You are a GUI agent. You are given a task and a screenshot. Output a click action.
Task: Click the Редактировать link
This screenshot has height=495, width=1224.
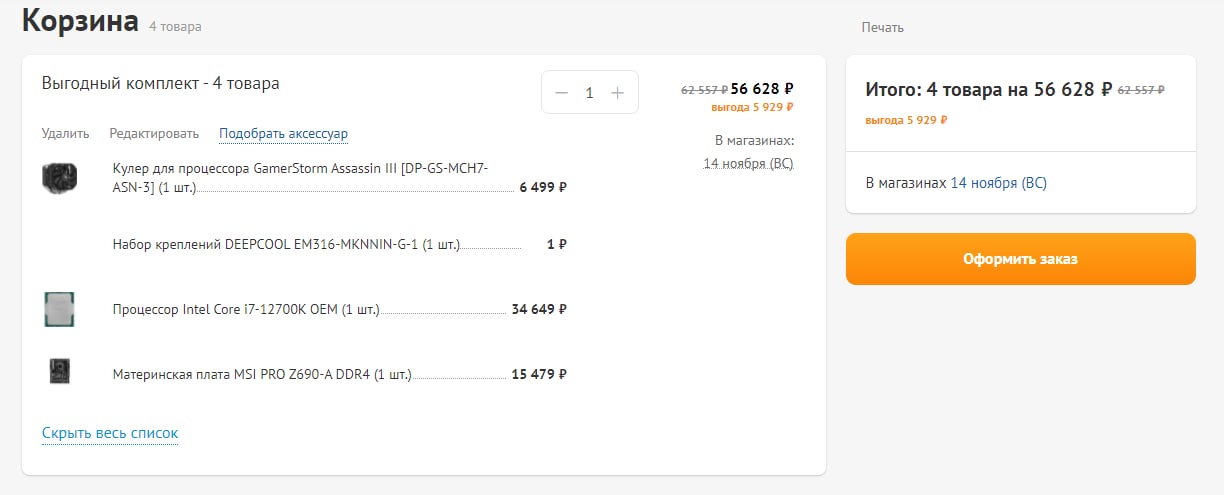tap(154, 133)
